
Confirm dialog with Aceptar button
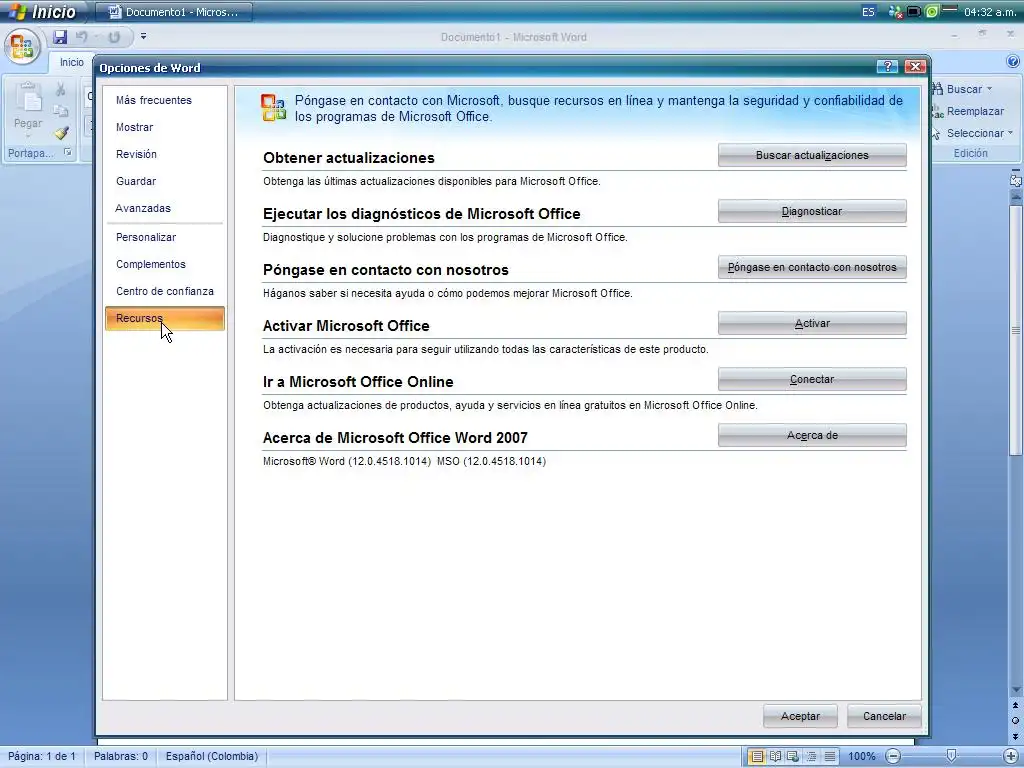tap(800, 716)
